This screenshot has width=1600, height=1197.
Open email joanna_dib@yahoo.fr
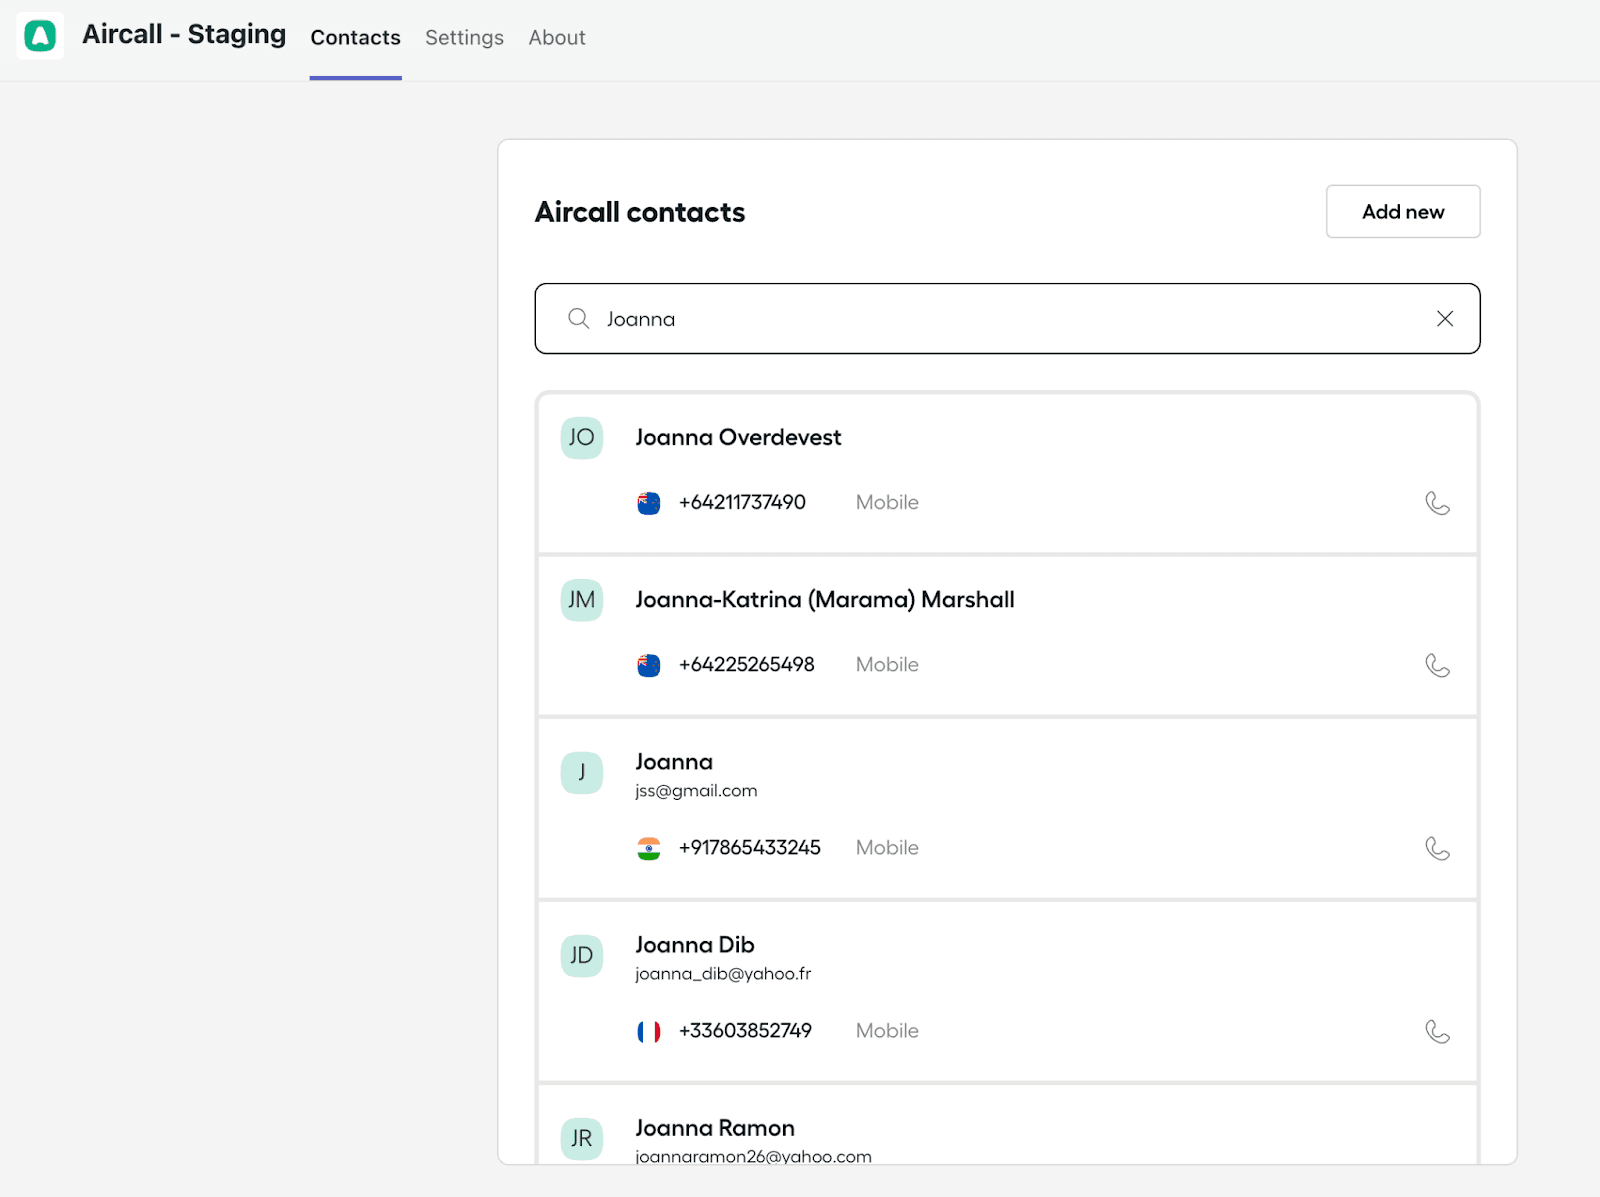723,974
